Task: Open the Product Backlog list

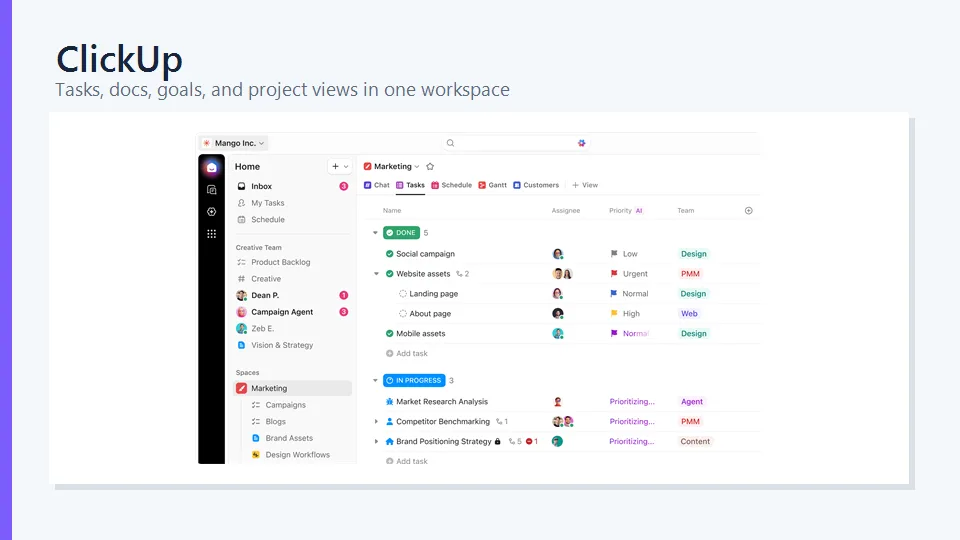Action: click(280, 262)
